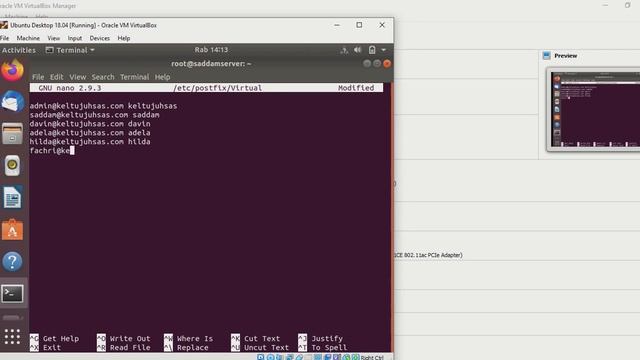Minimize the root@saddamserver terminal window
640x360 pixels.
point(367,64)
